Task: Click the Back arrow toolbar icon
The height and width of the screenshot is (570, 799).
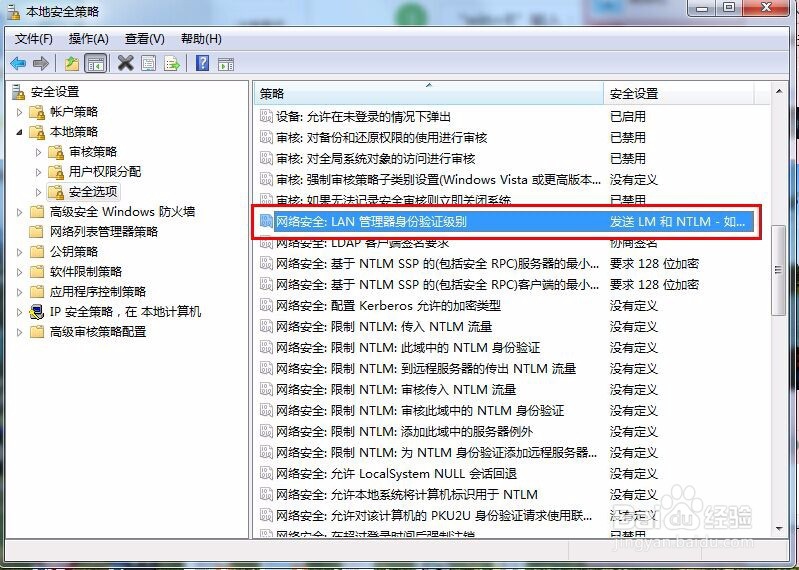Action: pyautogui.click(x=18, y=64)
